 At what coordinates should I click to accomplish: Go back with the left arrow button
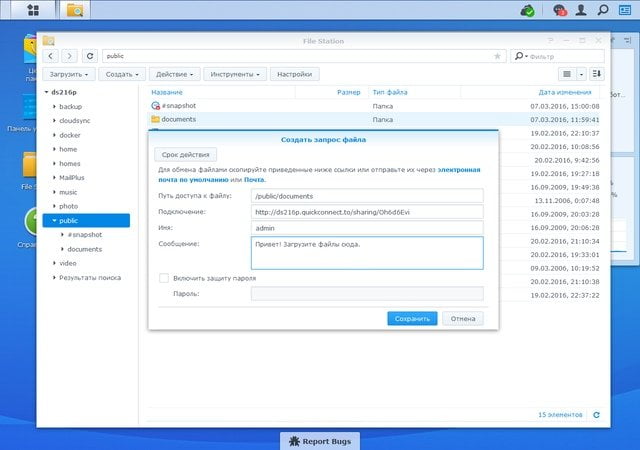pos(51,56)
